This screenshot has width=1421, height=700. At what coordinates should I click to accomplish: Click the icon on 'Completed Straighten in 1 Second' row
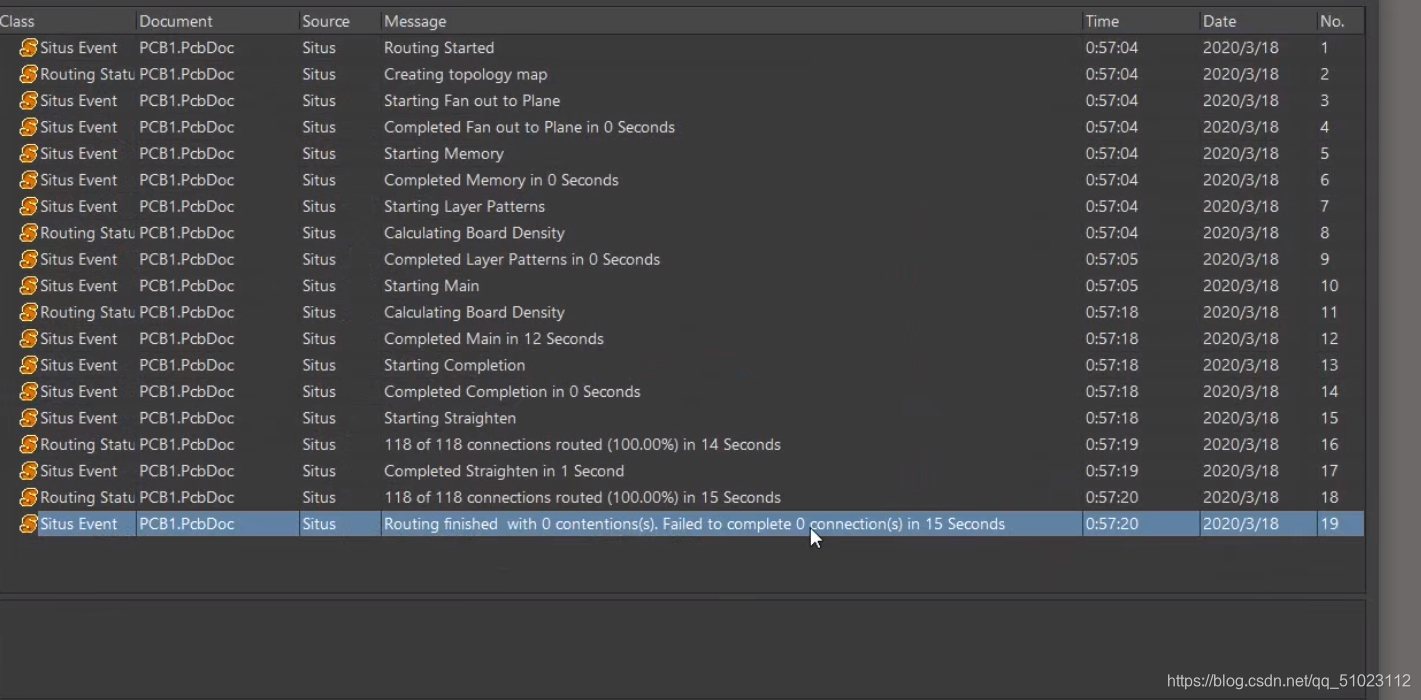tap(29, 472)
